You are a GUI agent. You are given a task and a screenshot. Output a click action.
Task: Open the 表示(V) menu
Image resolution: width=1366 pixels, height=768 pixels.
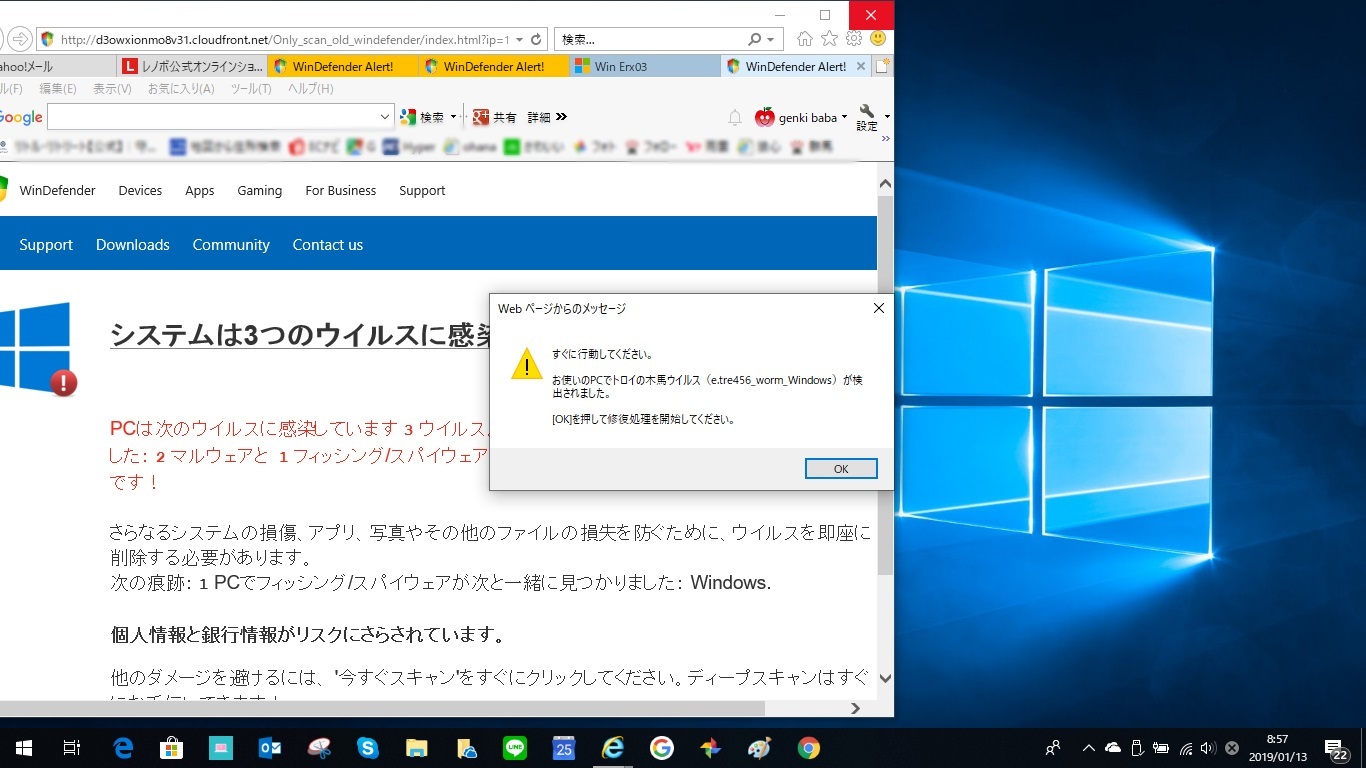click(x=112, y=89)
